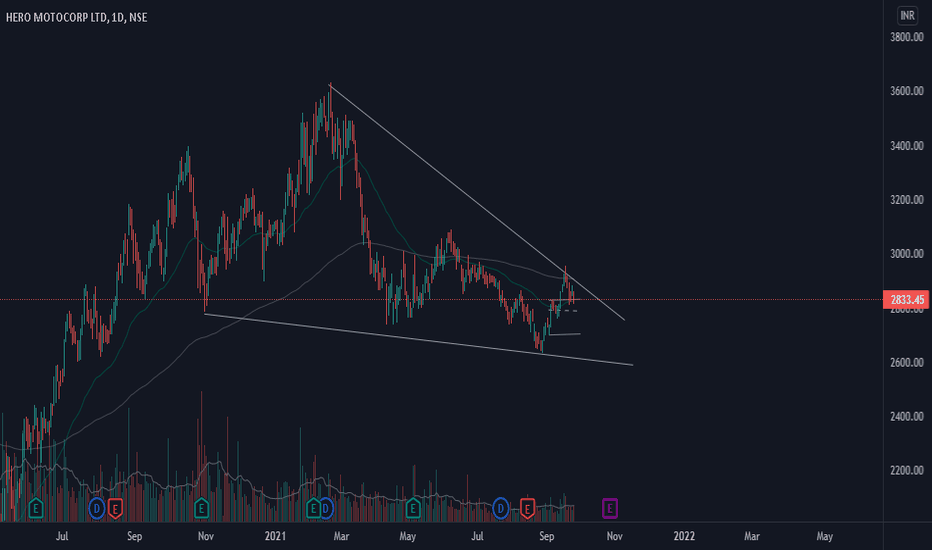Click the 2021 label on time axis

point(275,536)
